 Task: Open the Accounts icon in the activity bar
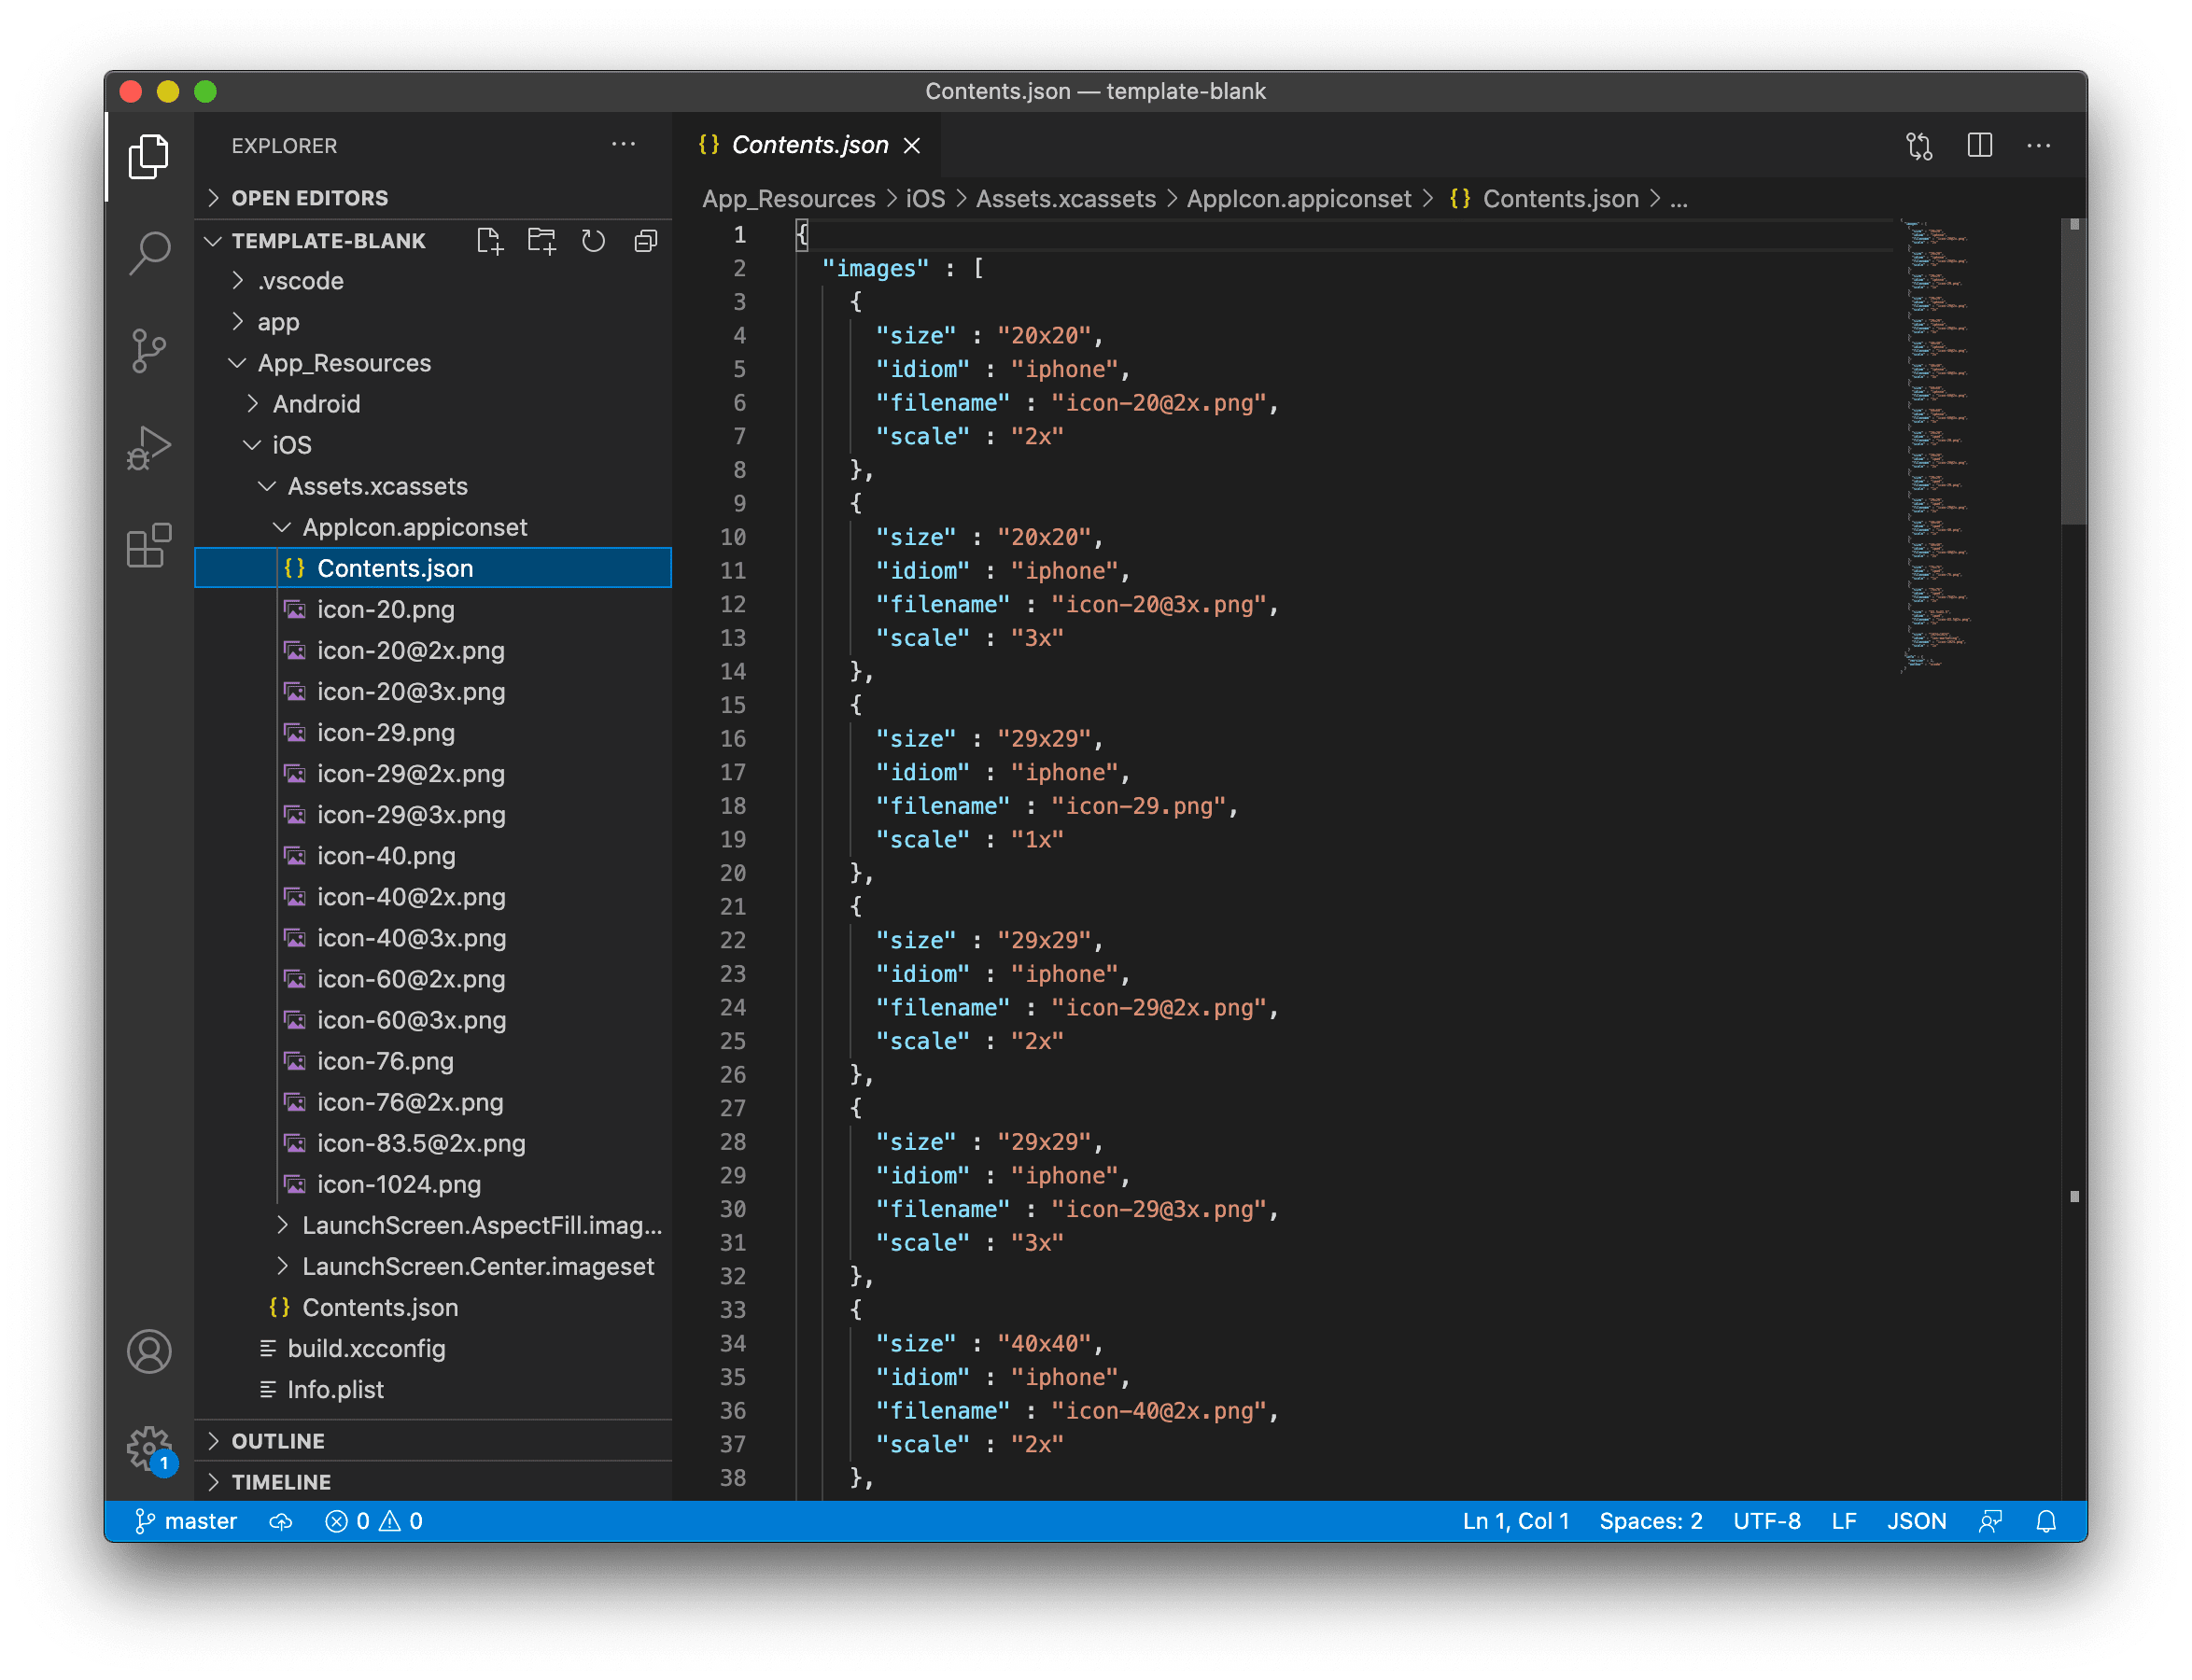click(149, 1352)
